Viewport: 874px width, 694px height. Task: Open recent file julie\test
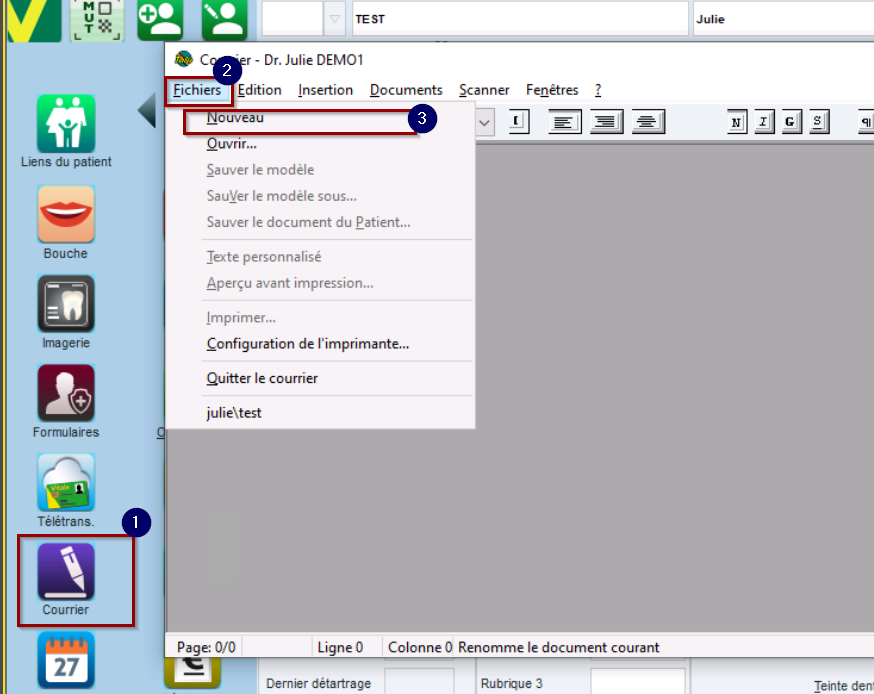point(320,413)
